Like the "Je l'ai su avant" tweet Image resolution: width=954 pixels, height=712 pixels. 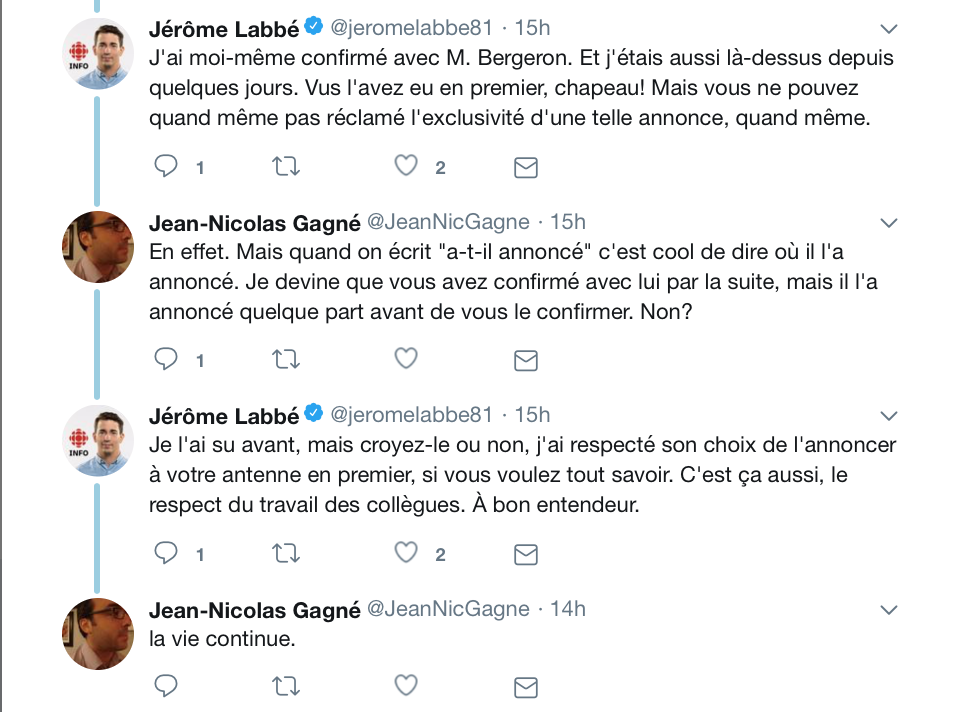pyautogui.click(x=406, y=553)
